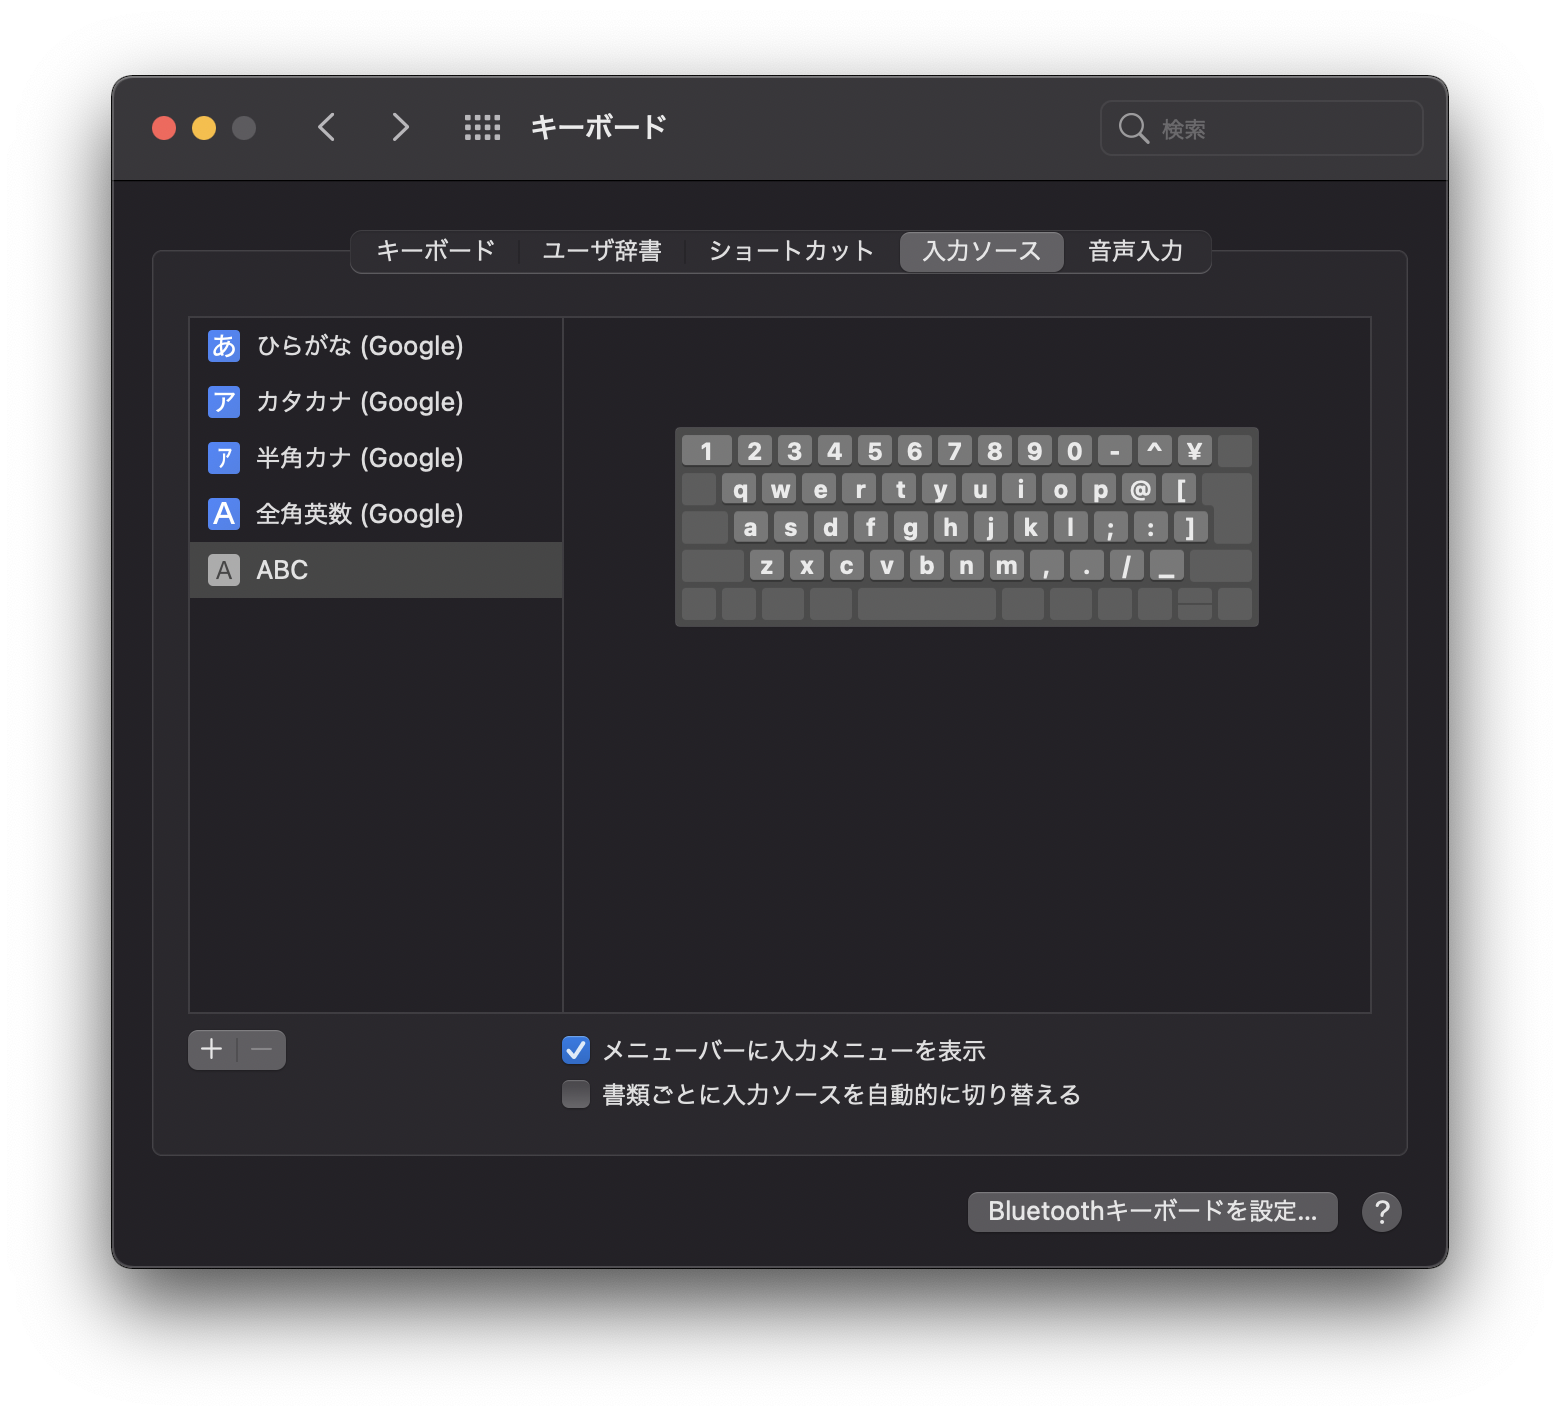Image resolution: width=1560 pixels, height=1416 pixels.
Task: Uncheck メニューバーに入力メニューを表示
Action: (575, 1050)
